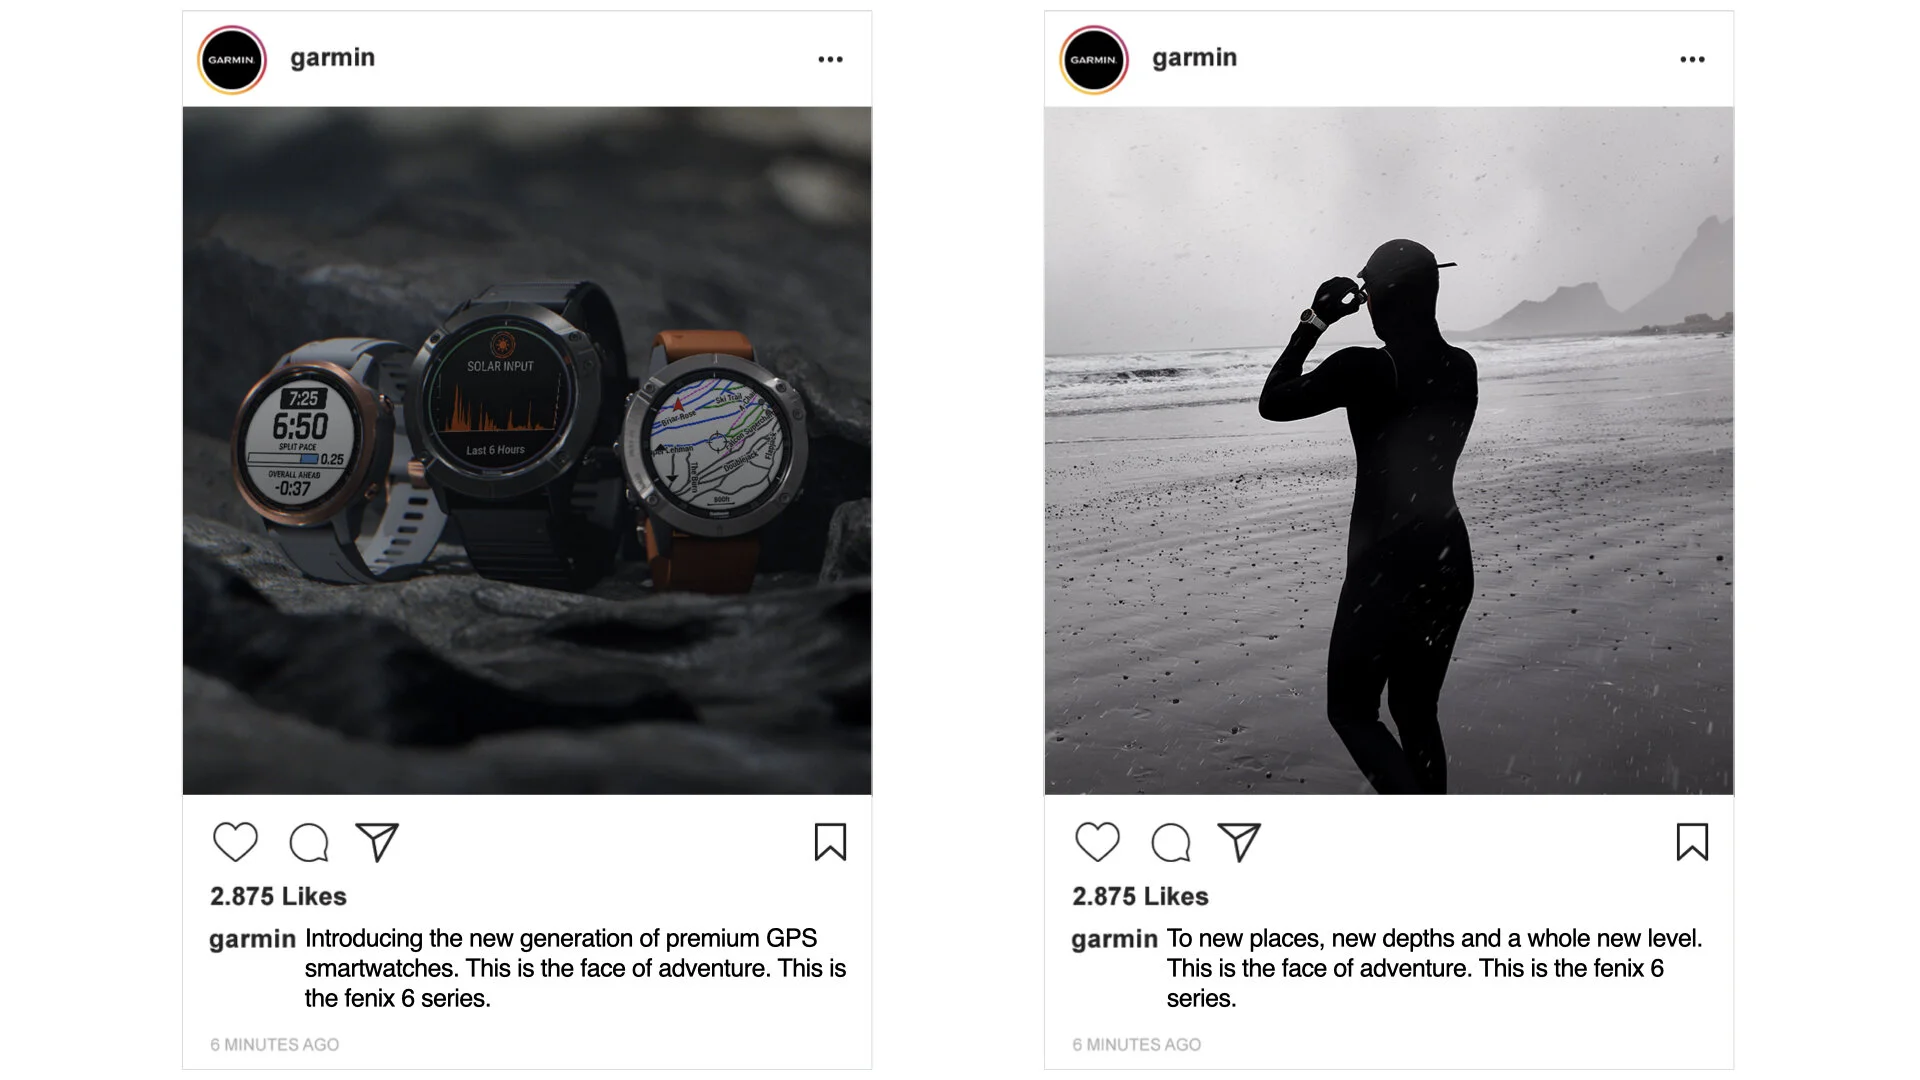1920x1080 pixels.
Task: Like the beach swimmer post
Action: [1098, 842]
